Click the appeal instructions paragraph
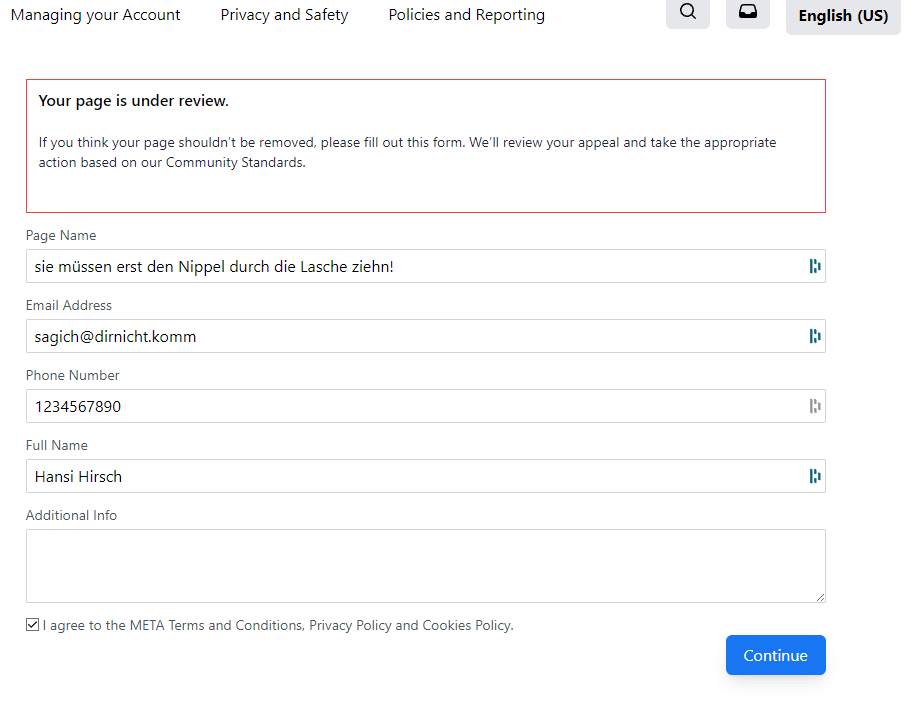The image size is (917, 716). [407, 152]
